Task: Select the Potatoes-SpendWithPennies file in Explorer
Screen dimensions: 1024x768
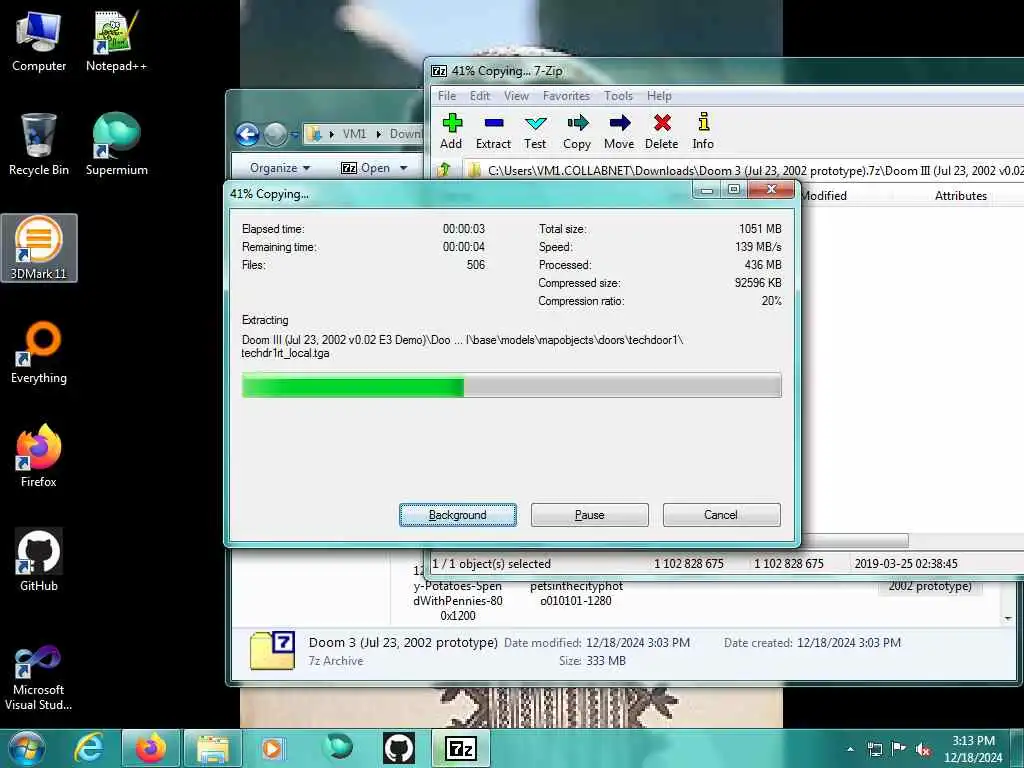Action: point(458,594)
